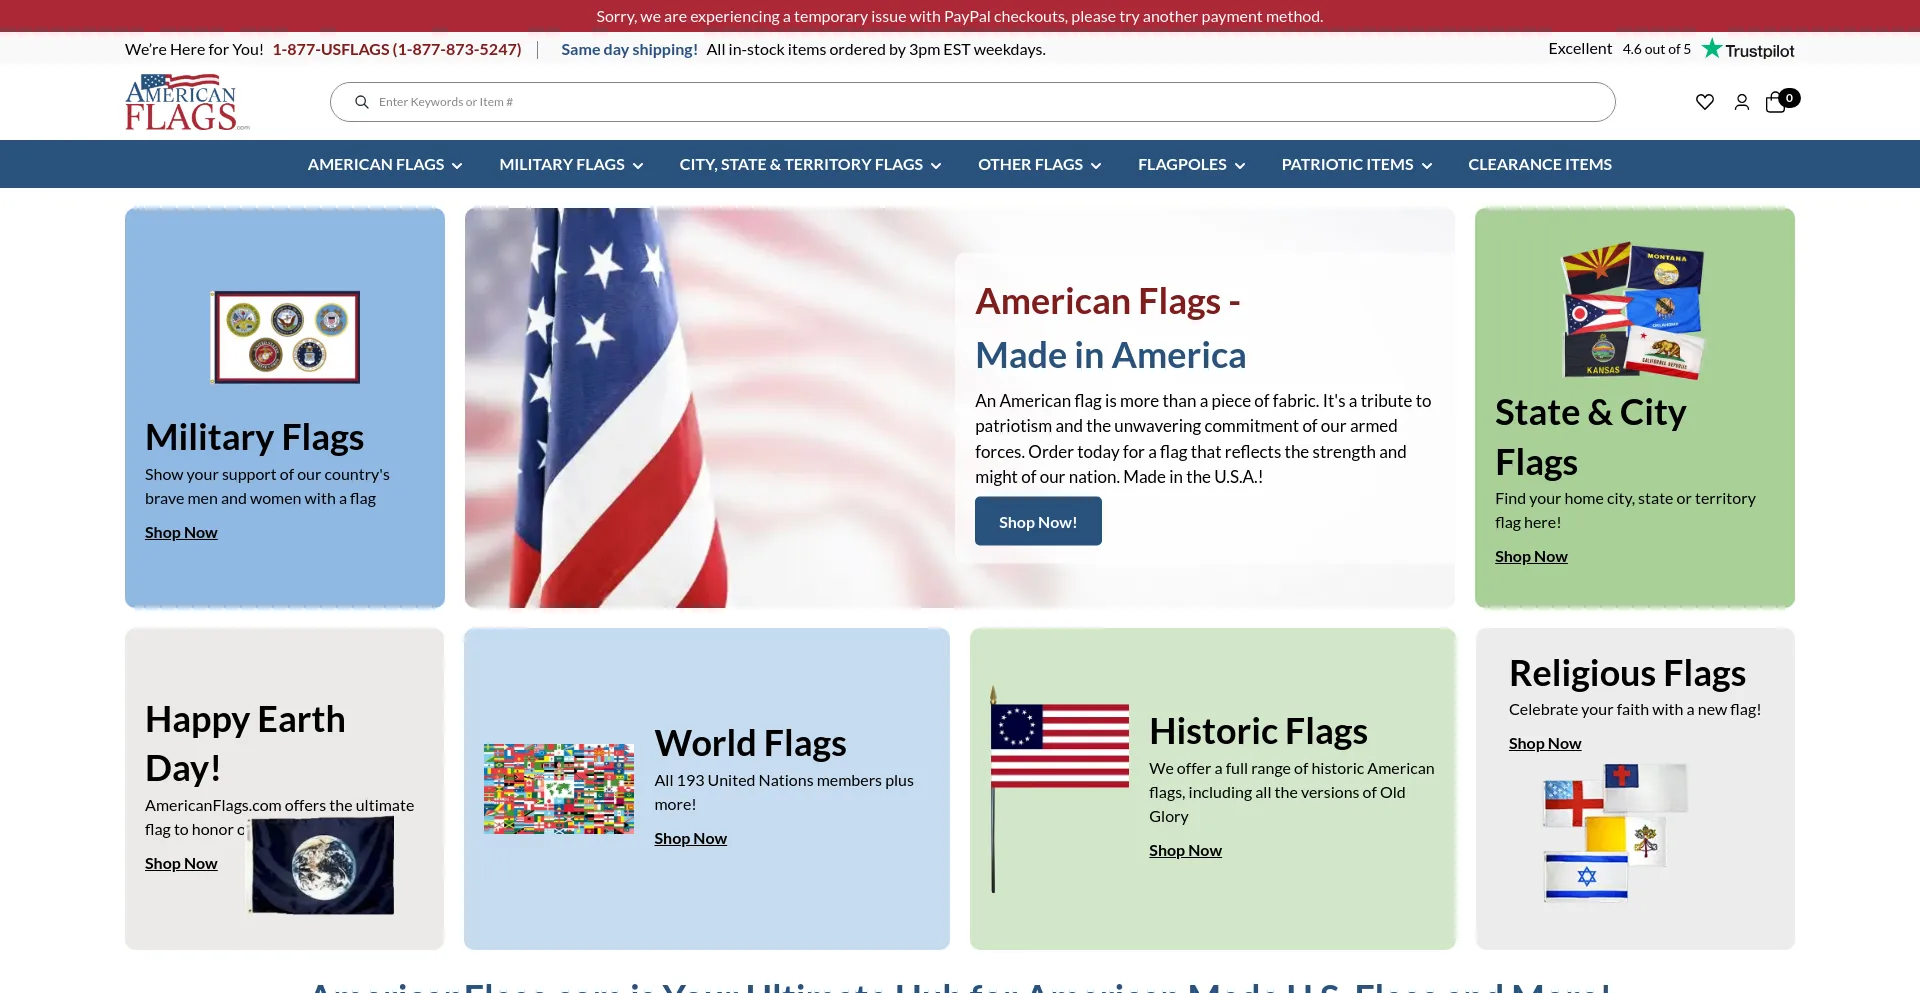This screenshot has width=1920, height=993.
Task: Expand the Other Flags menu
Action: 1039,164
